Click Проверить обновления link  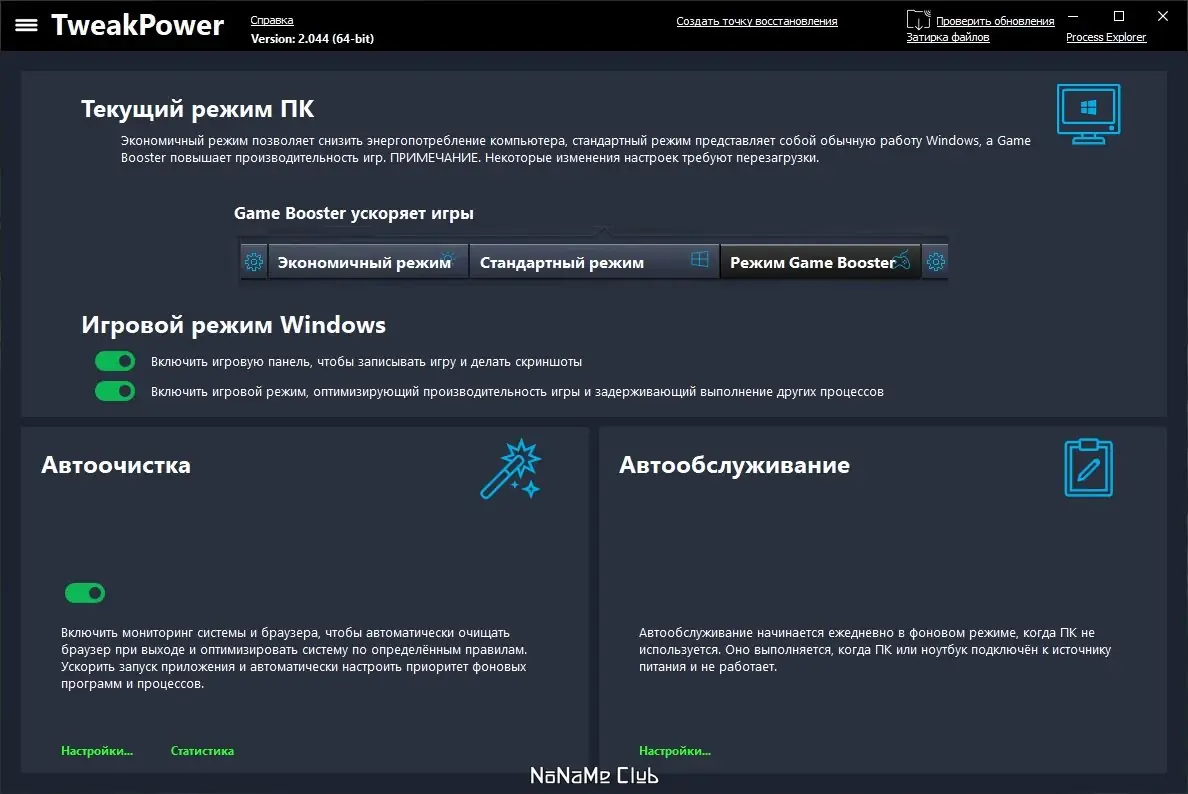995,21
